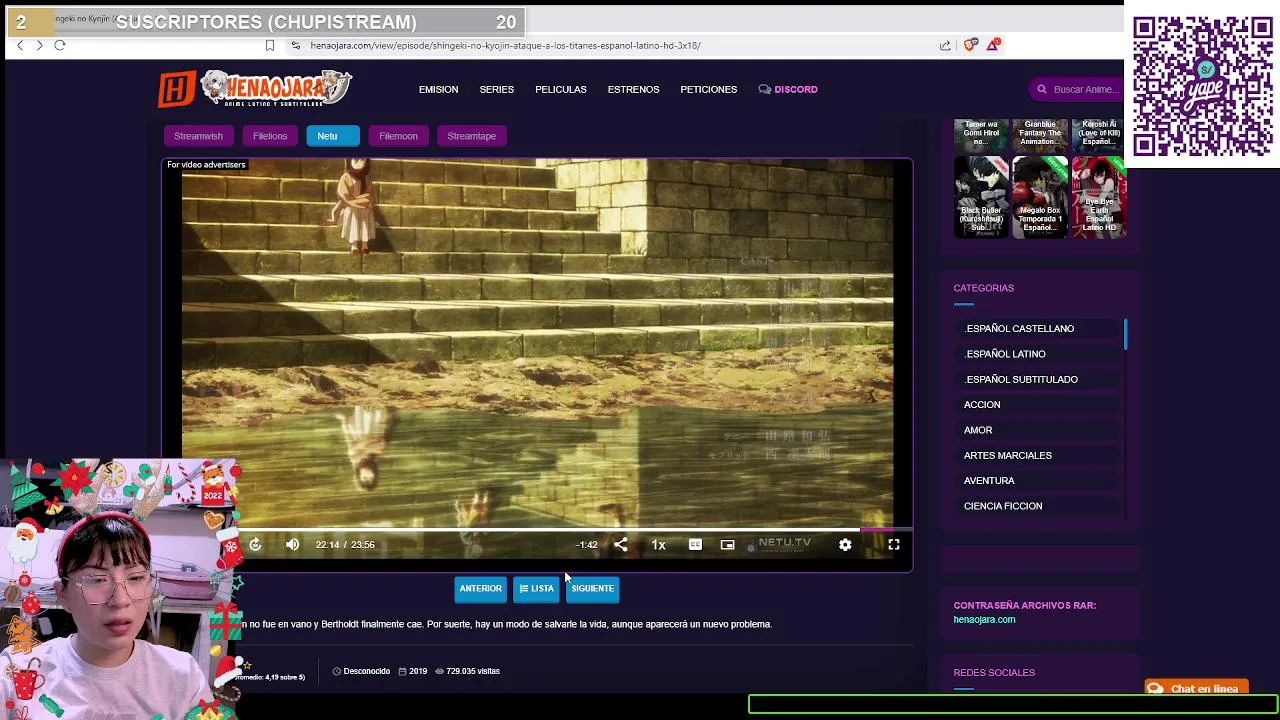Open the PELICULAS menu item

560,89
